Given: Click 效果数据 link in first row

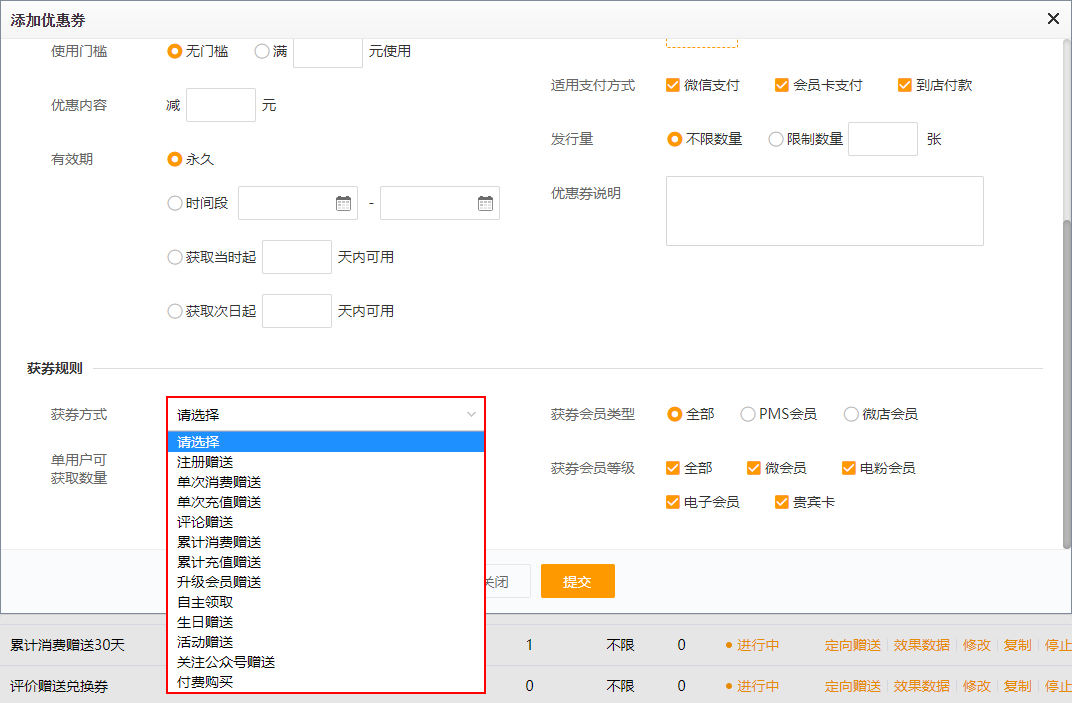Looking at the screenshot, I should click(x=921, y=645).
